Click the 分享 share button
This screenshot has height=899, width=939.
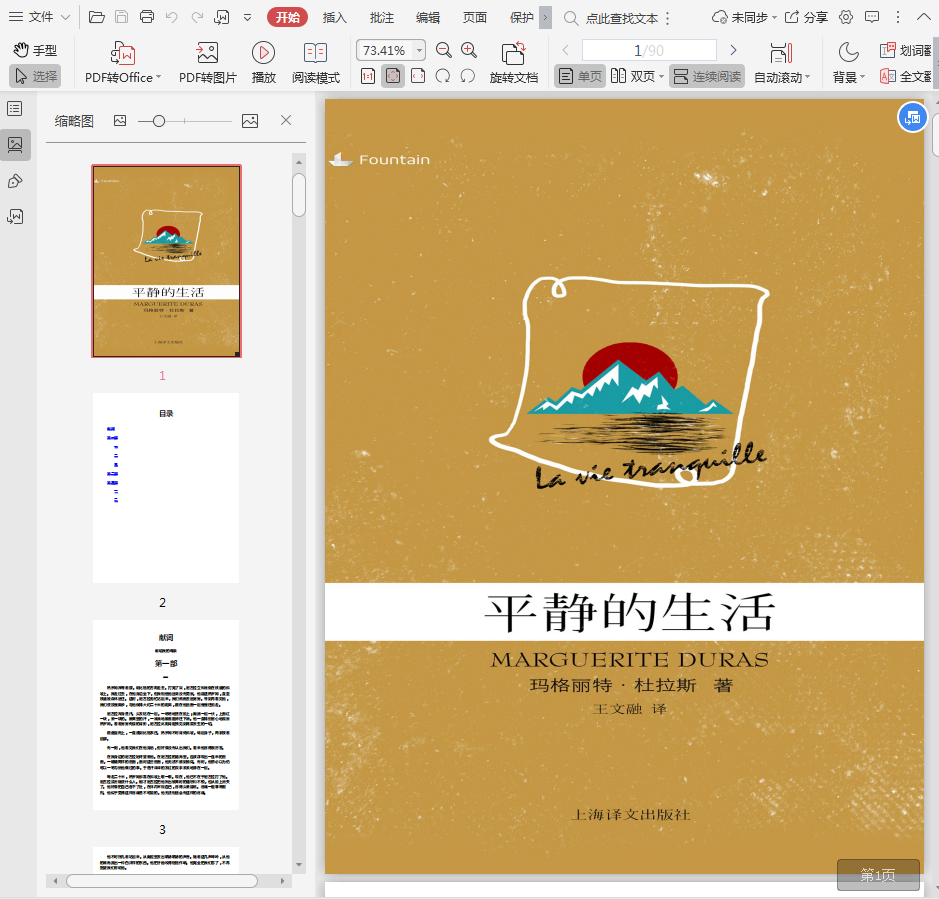point(806,17)
